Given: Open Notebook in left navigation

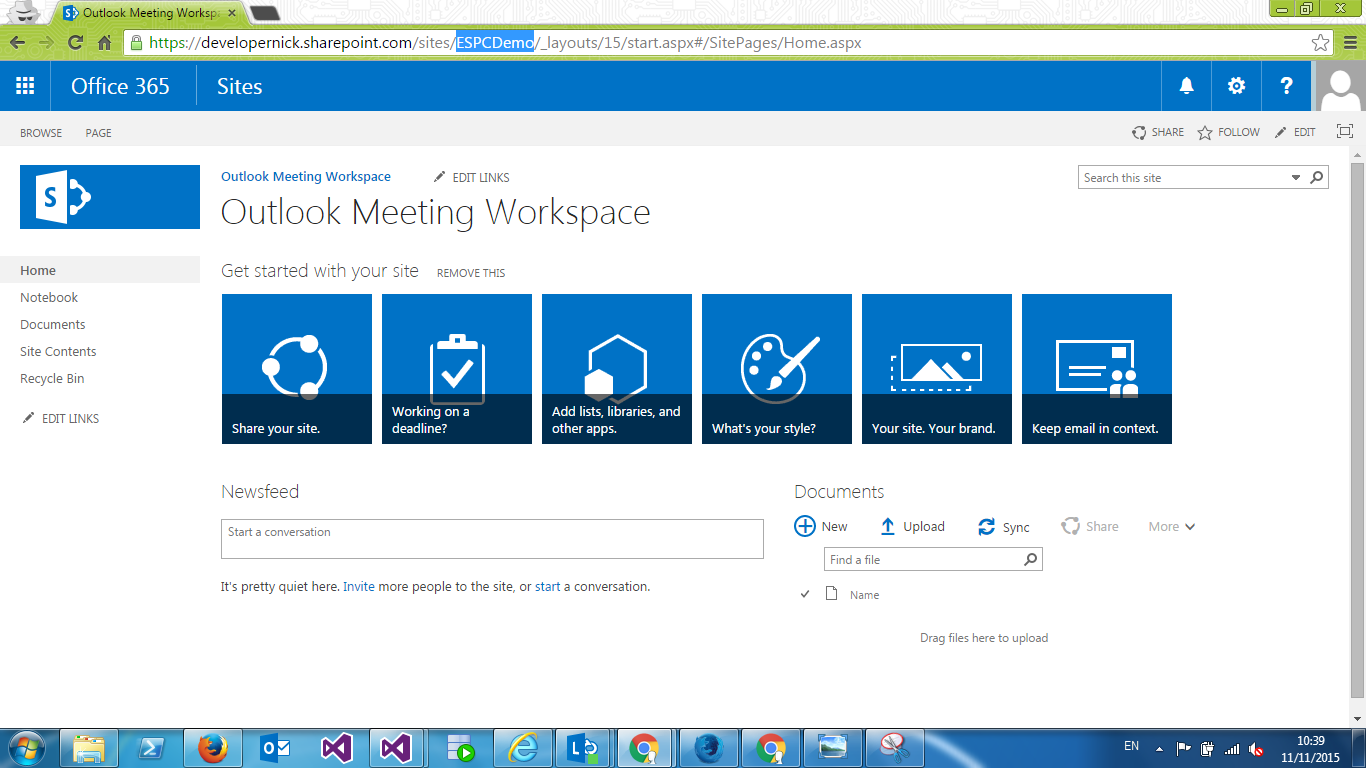Looking at the screenshot, I should coord(49,297).
